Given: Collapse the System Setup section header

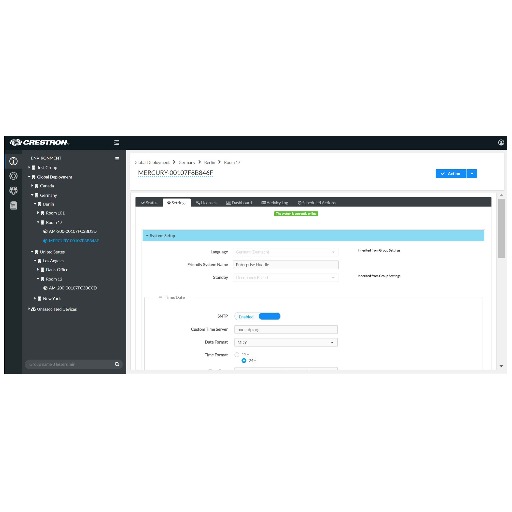Looking at the screenshot, I should click(x=313, y=236).
